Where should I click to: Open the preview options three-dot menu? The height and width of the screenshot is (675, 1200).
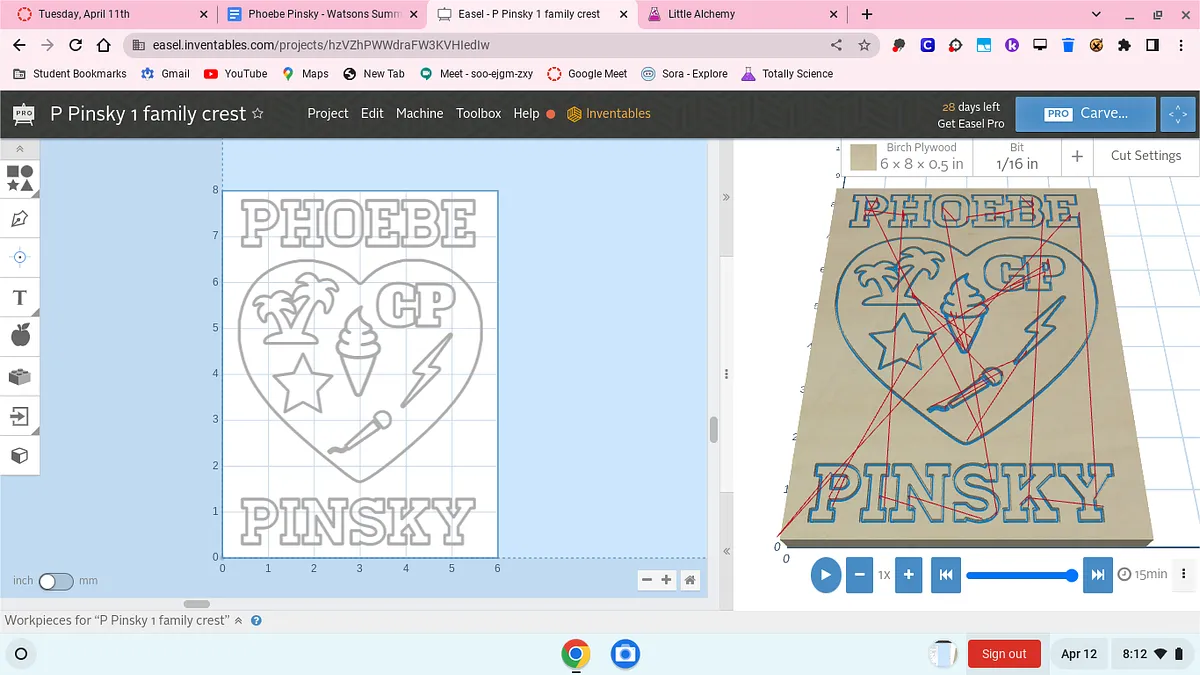1184,574
